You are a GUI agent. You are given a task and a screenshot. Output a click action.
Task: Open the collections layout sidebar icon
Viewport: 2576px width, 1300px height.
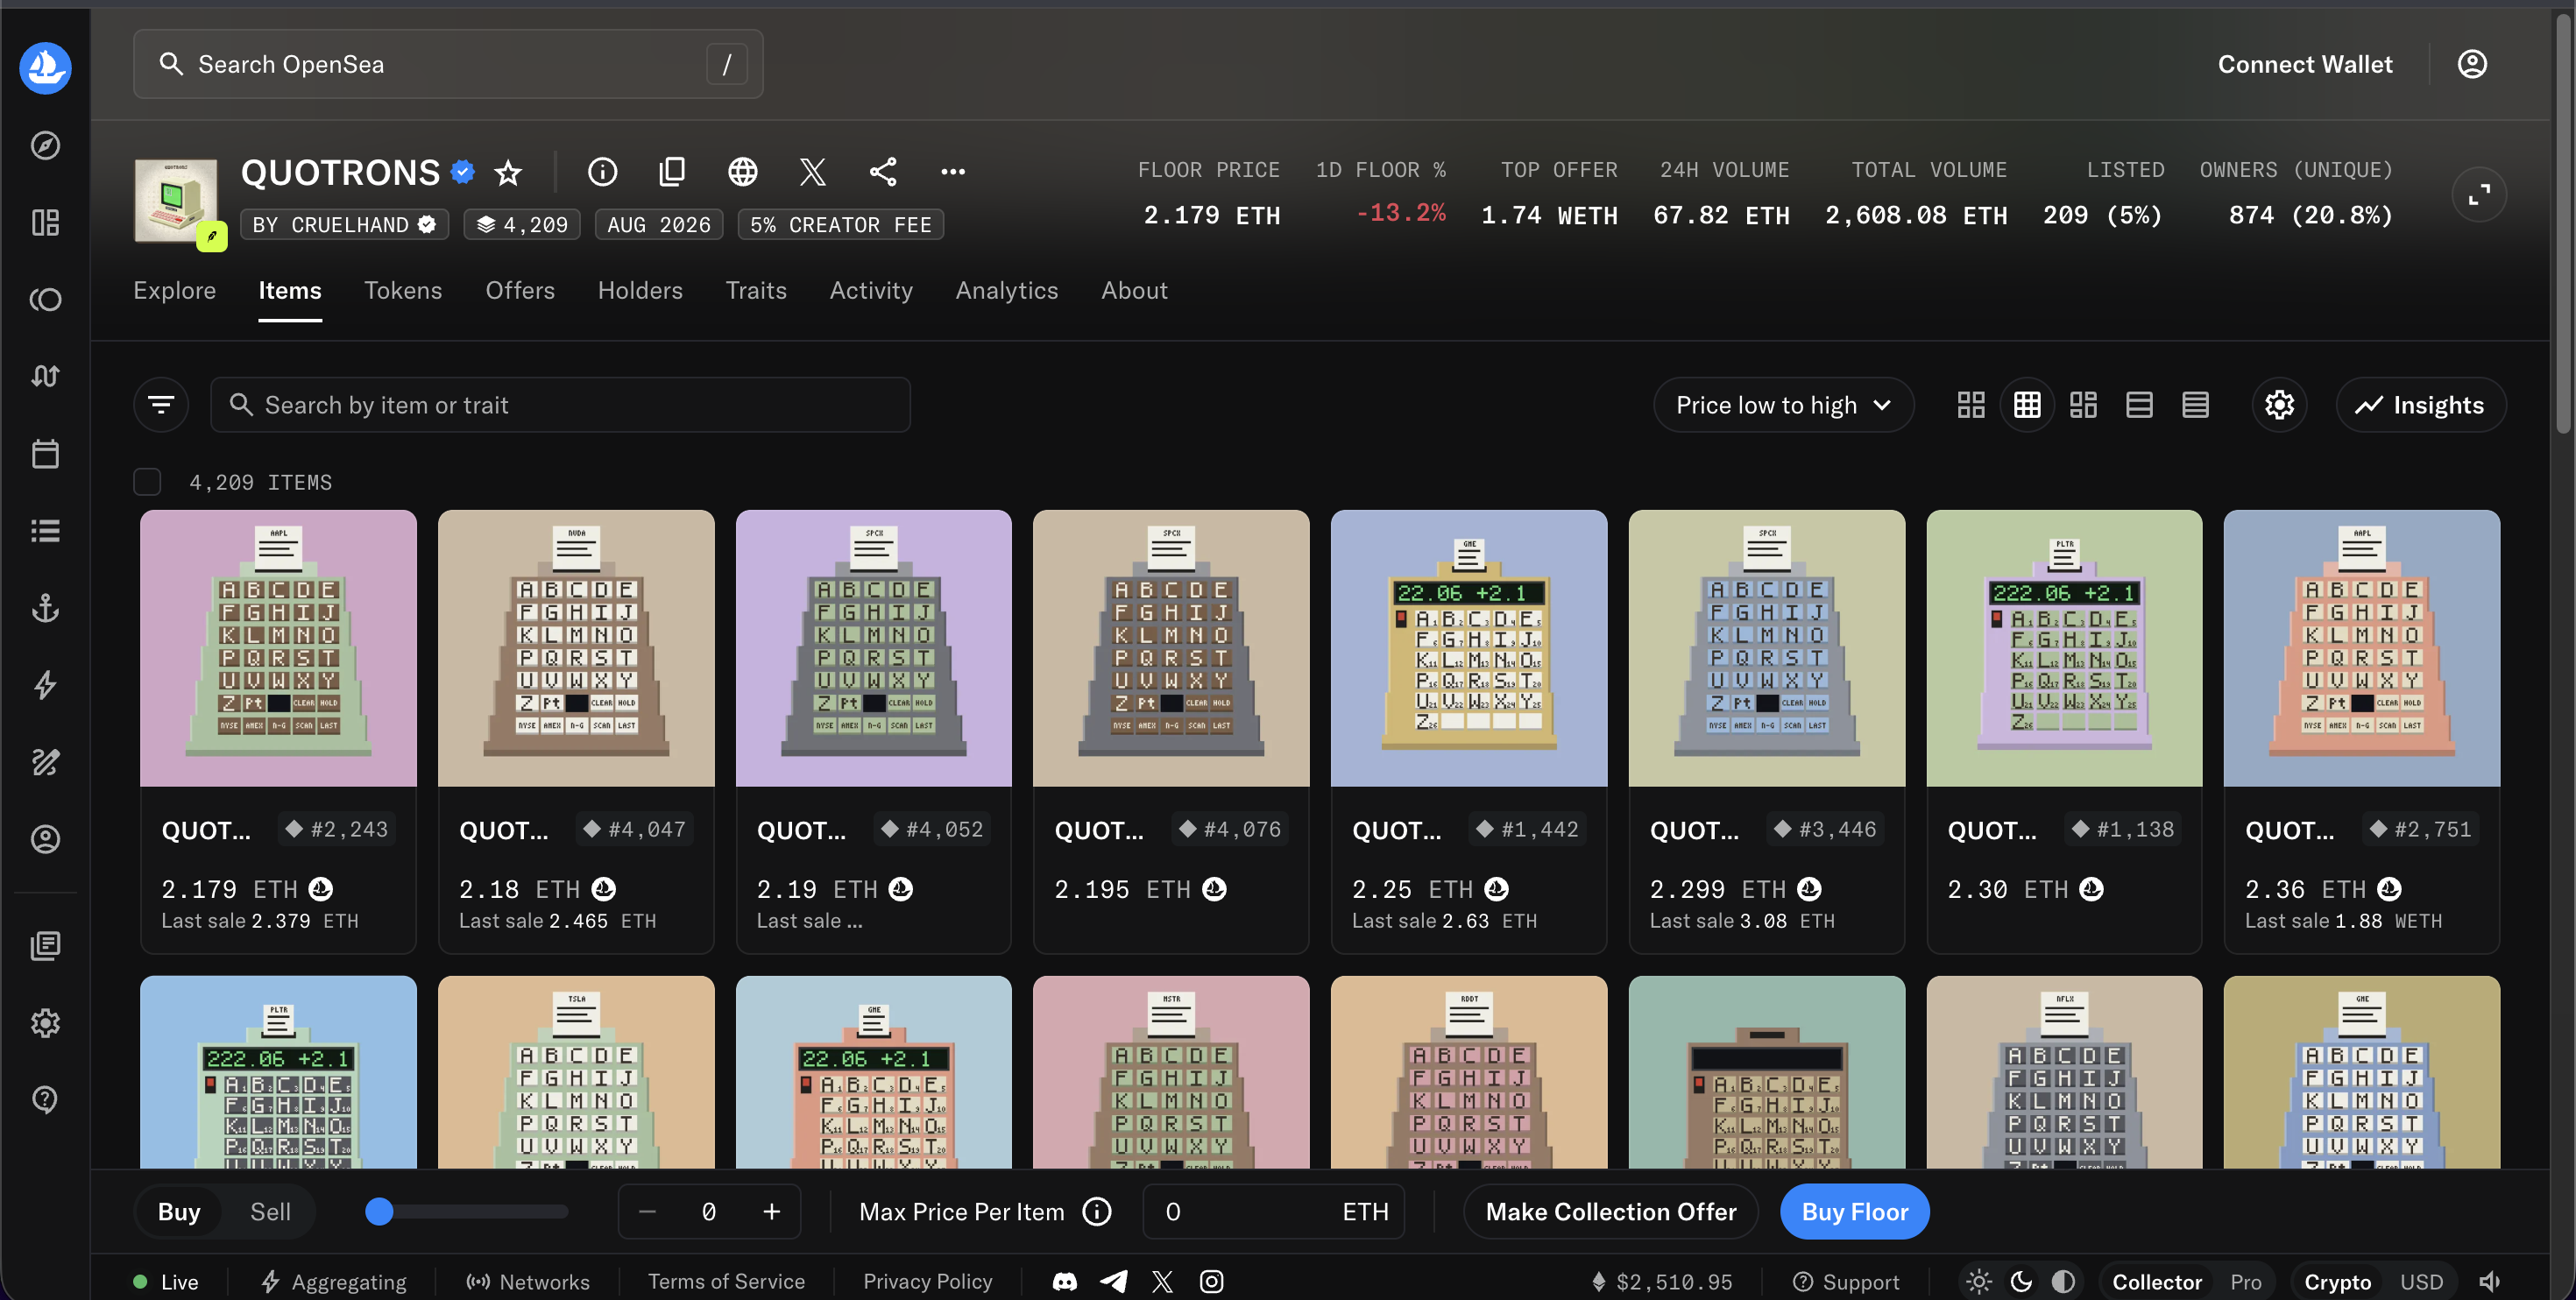coord(45,222)
